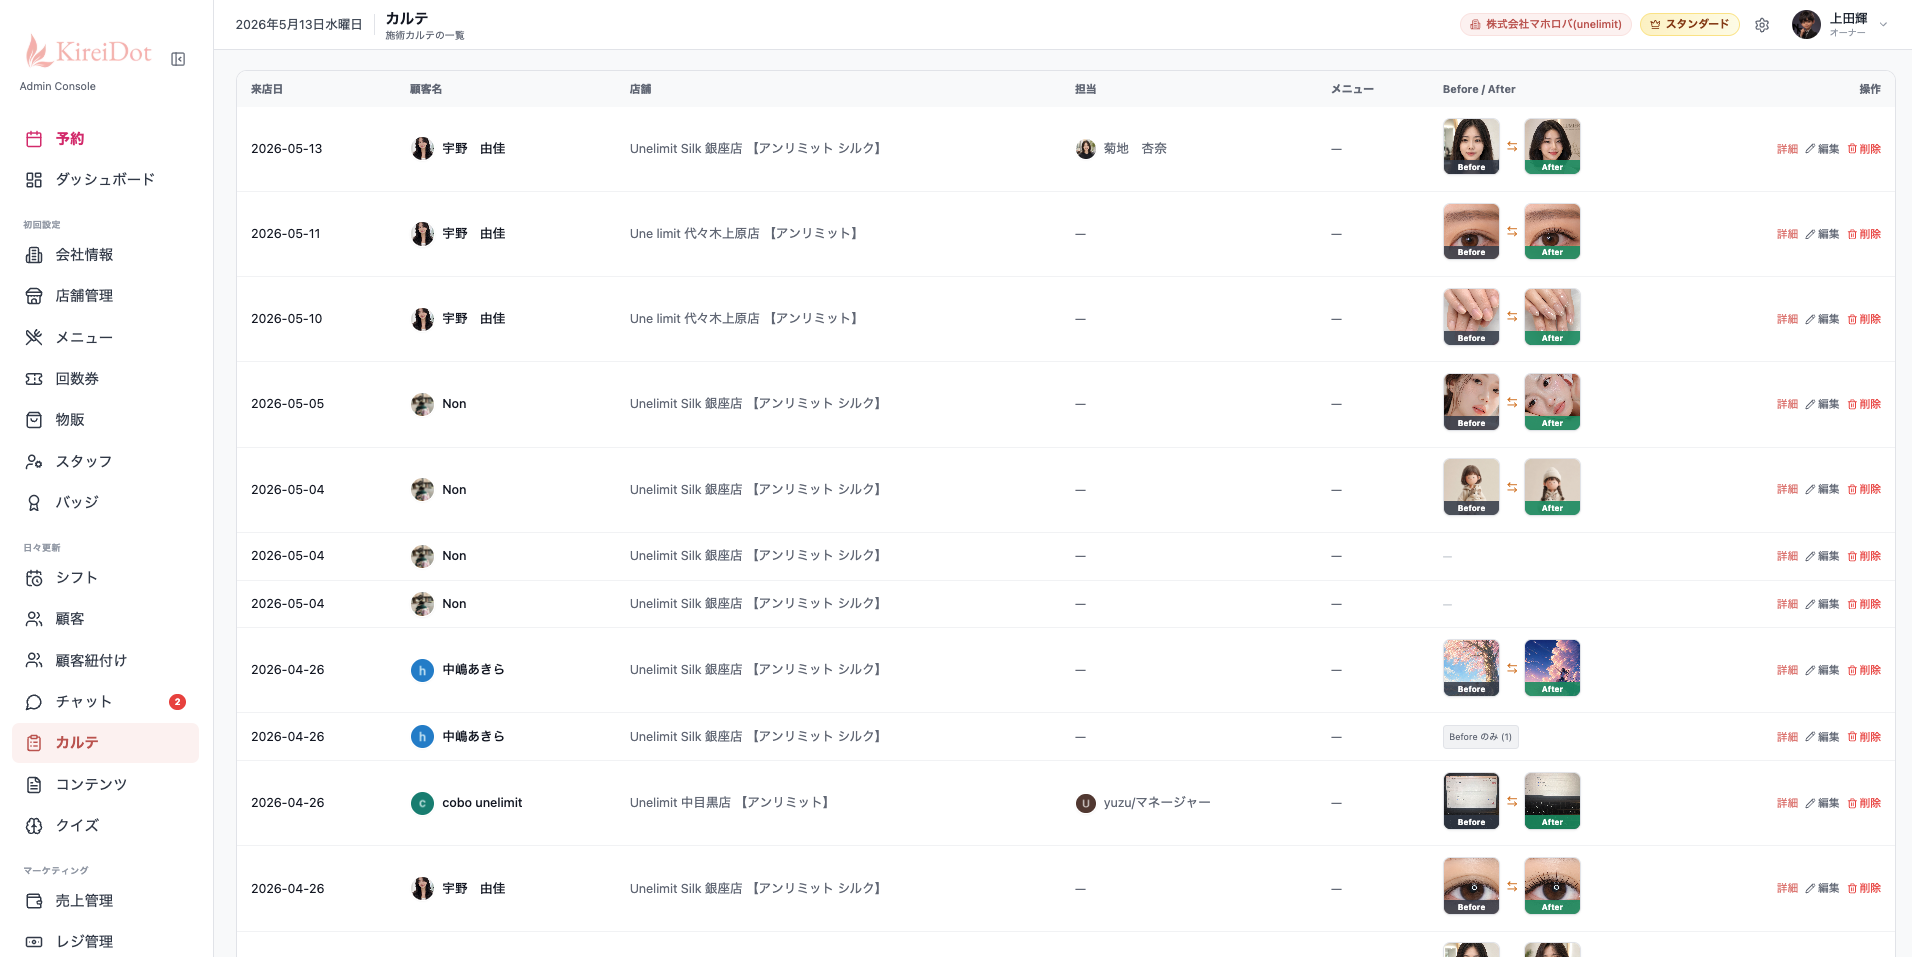
Task: Click the 上田輝 profile avatar
Action: 1806,25
